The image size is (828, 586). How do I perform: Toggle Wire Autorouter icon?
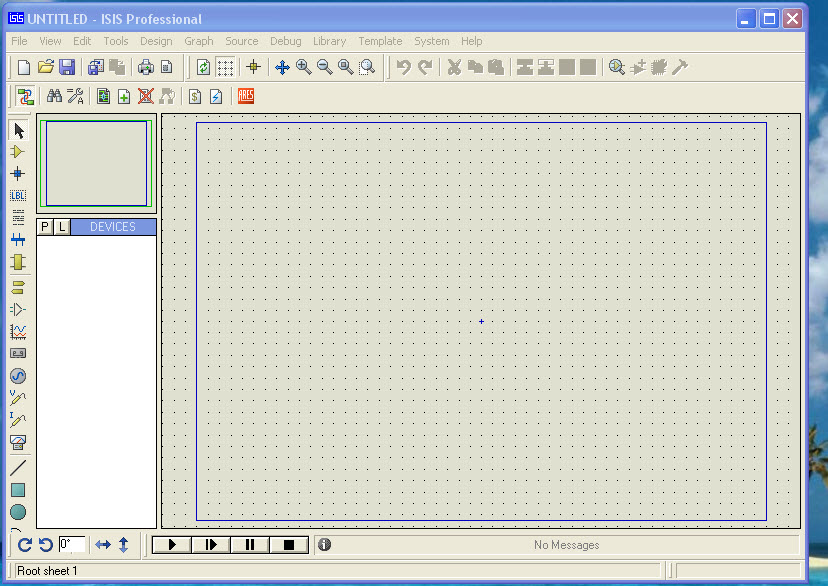click(25, 97)
